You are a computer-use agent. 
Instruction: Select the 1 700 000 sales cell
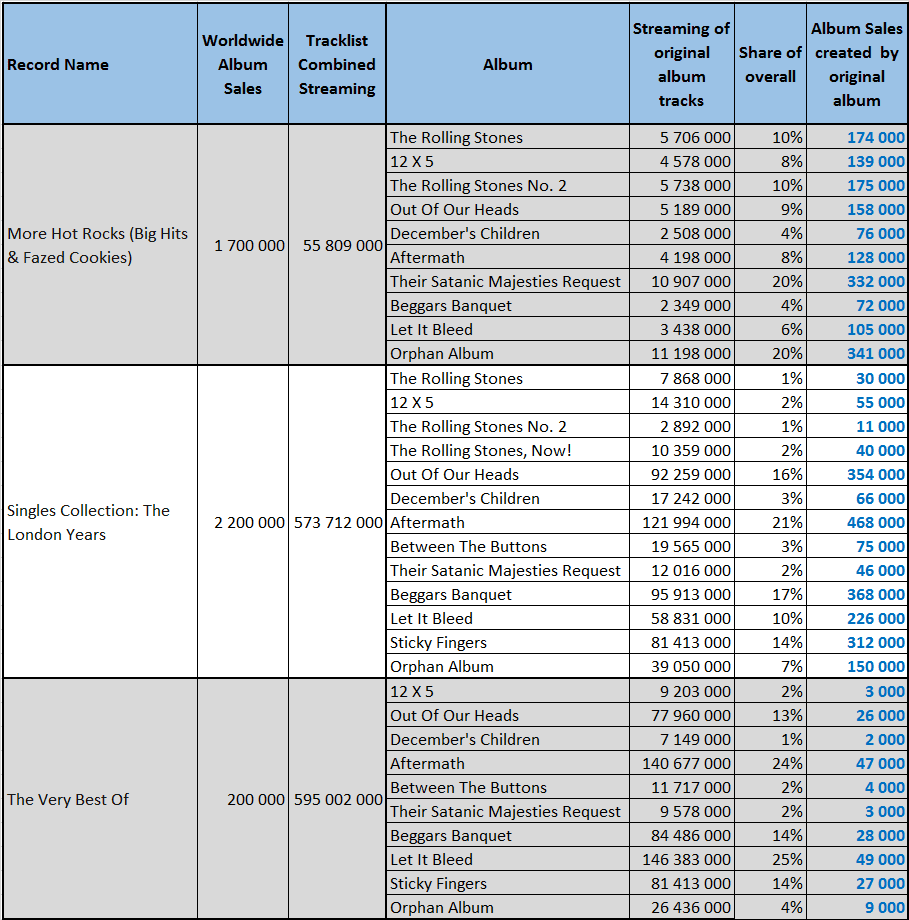click(243, 245)
